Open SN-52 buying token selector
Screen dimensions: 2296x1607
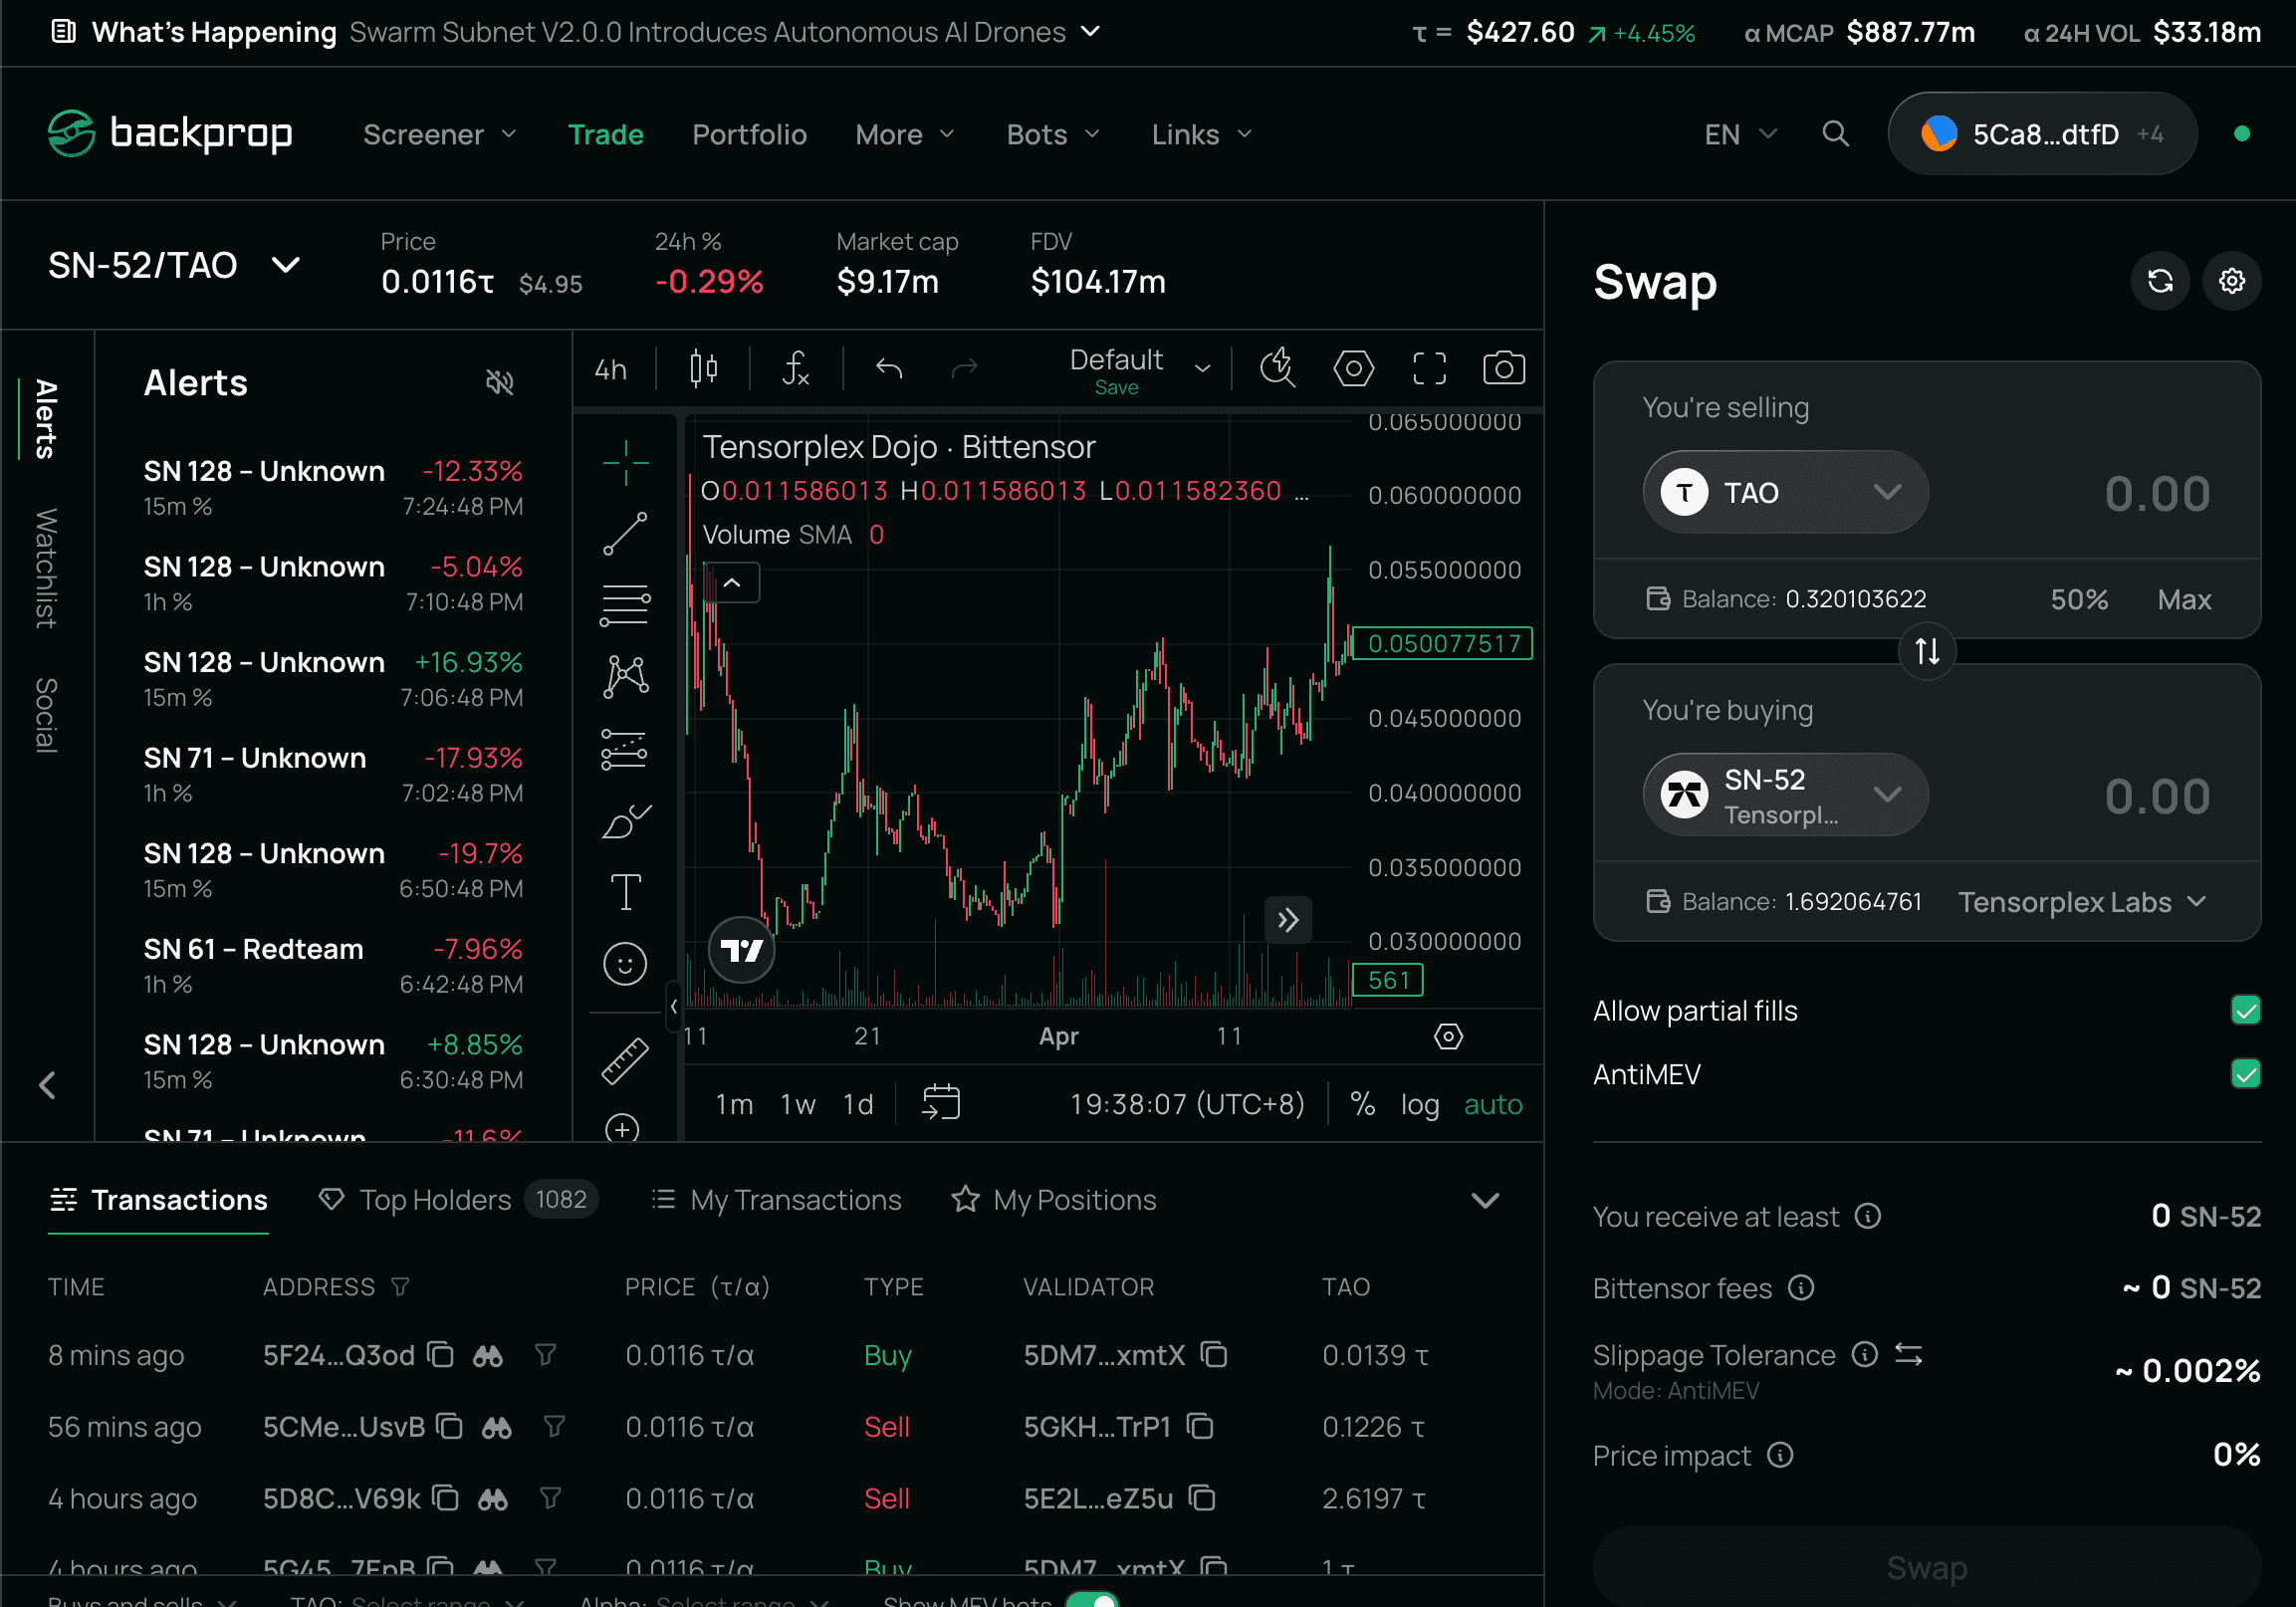pyautogui.click(x=1785, y=795)
